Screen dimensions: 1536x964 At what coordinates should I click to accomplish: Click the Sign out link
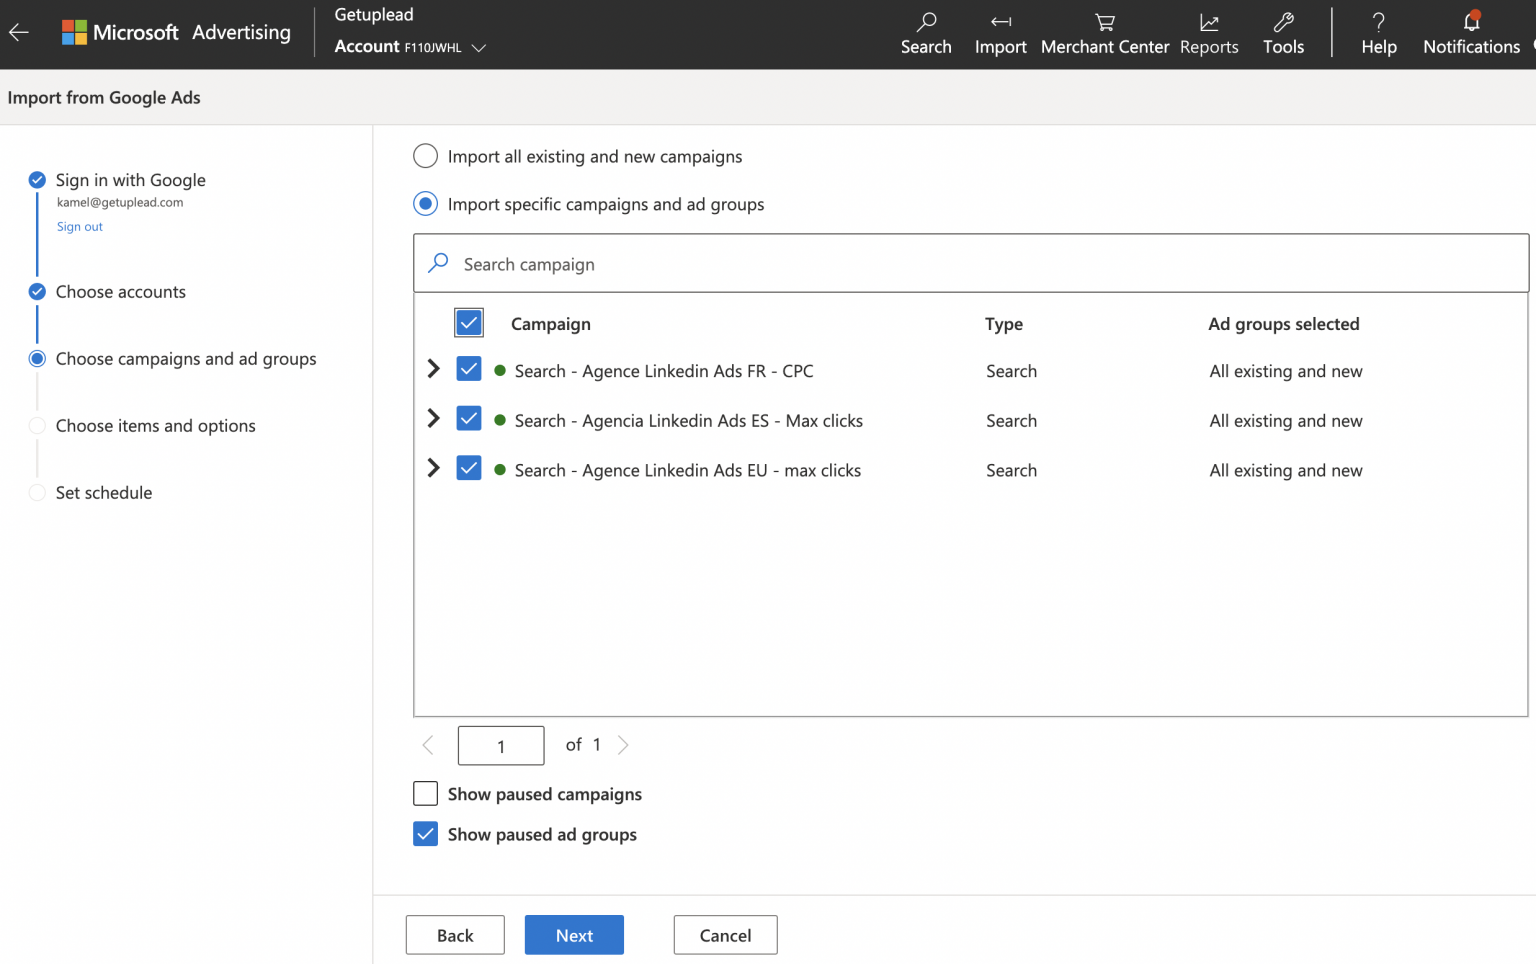coord(80,227)
